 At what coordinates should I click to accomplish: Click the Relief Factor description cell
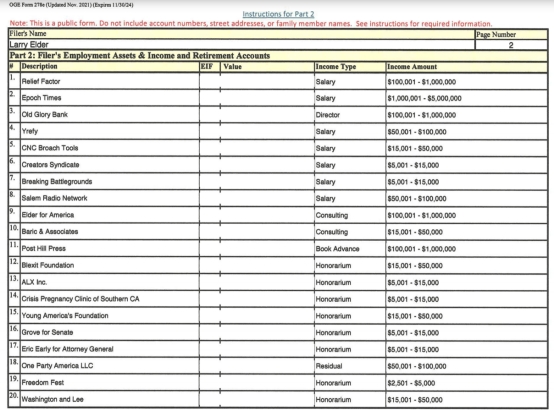(x=110, y=81)
